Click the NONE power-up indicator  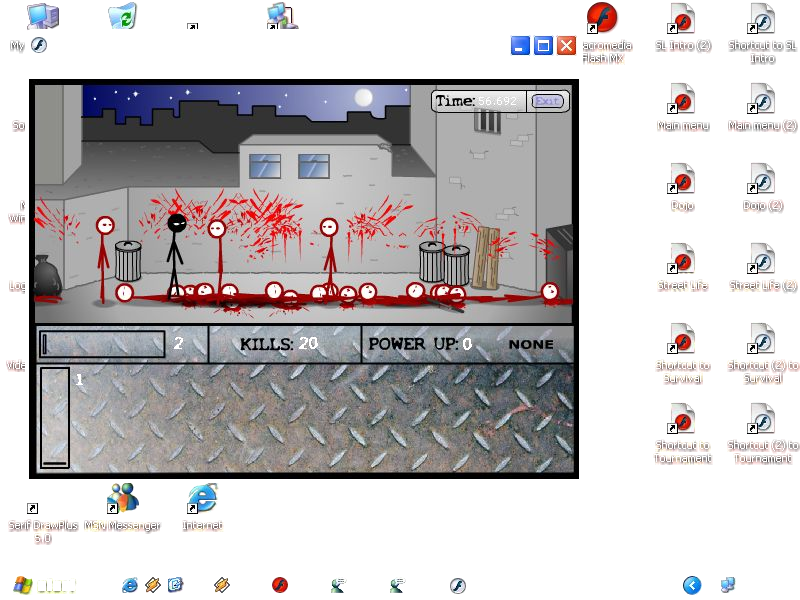click(531, 344)
